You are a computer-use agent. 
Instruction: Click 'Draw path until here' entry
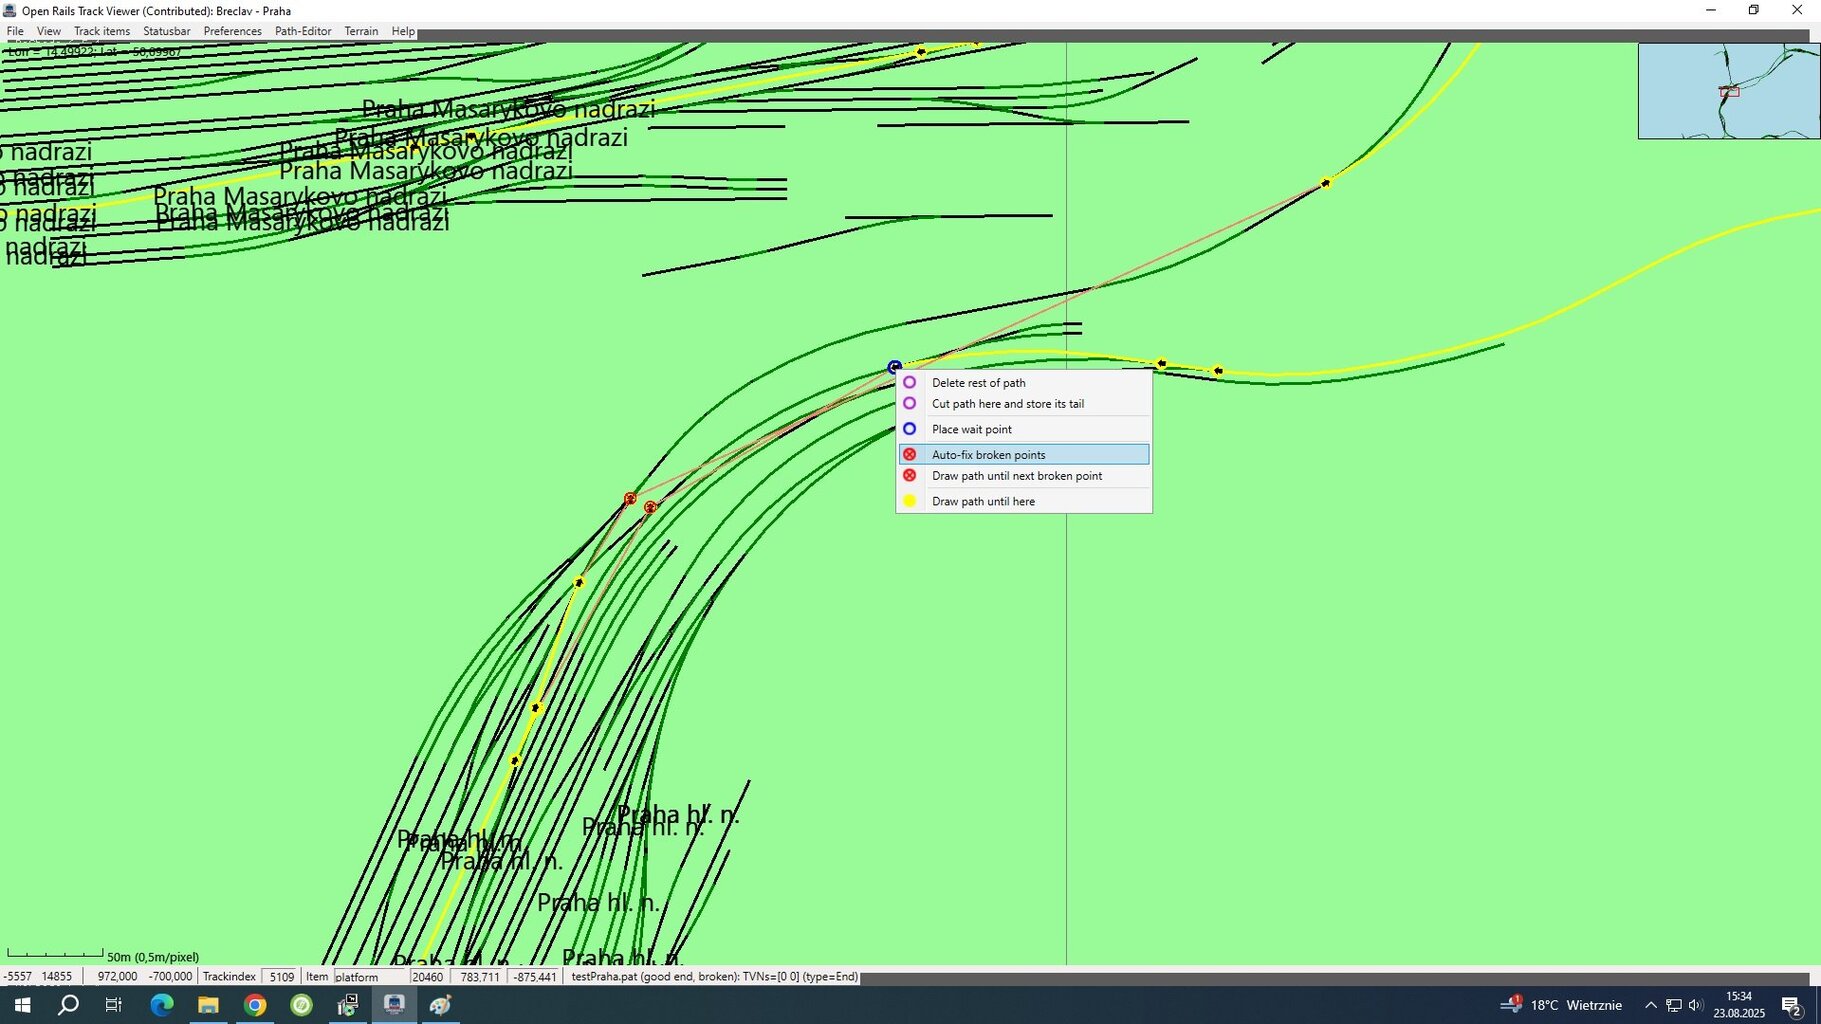(x=983, y=502)
